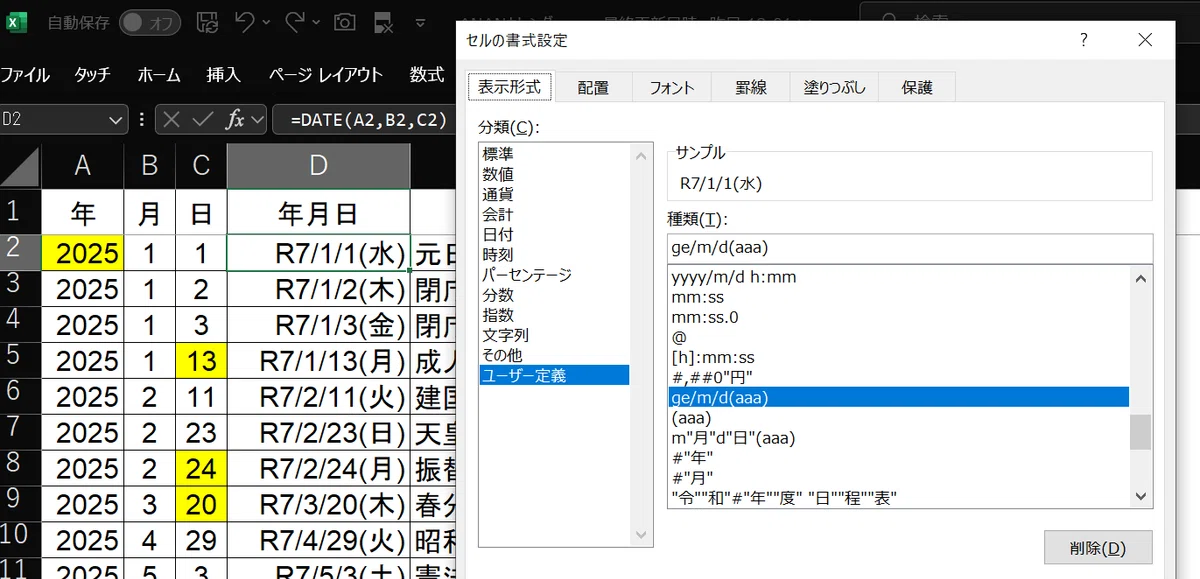The width and height of the screenshot is (1200, 579).
Task: Click the help question mark in dialog
Action: [1083, 40]
